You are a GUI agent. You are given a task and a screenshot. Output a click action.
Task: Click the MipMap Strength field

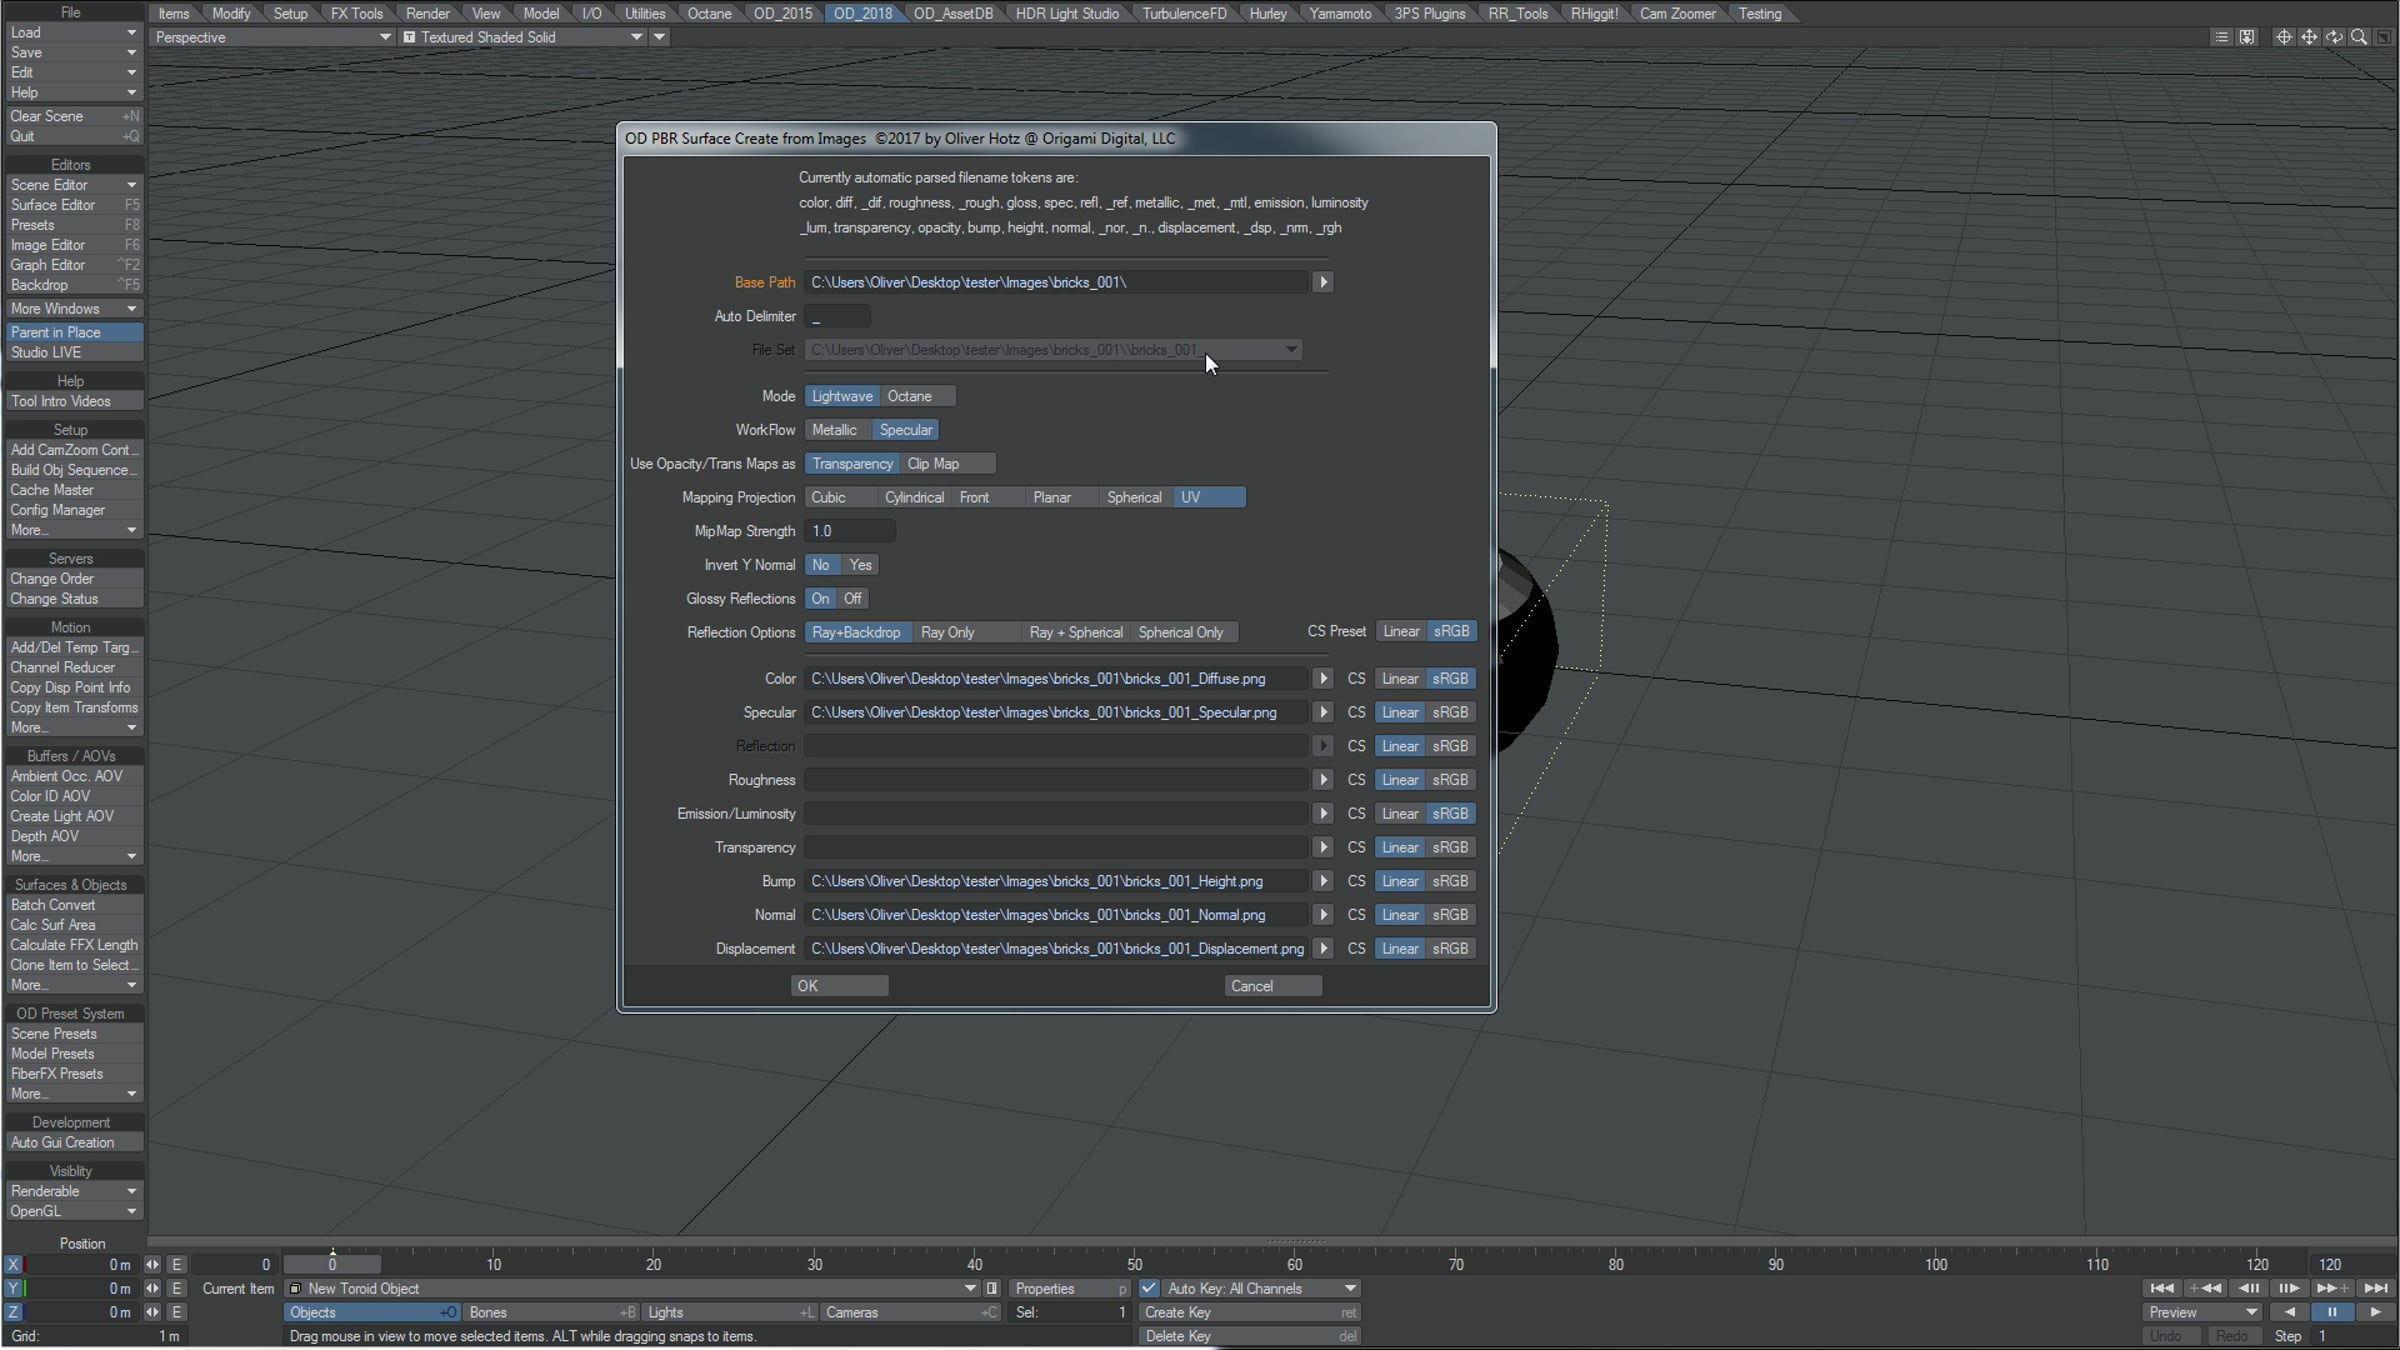click(849, 531)
